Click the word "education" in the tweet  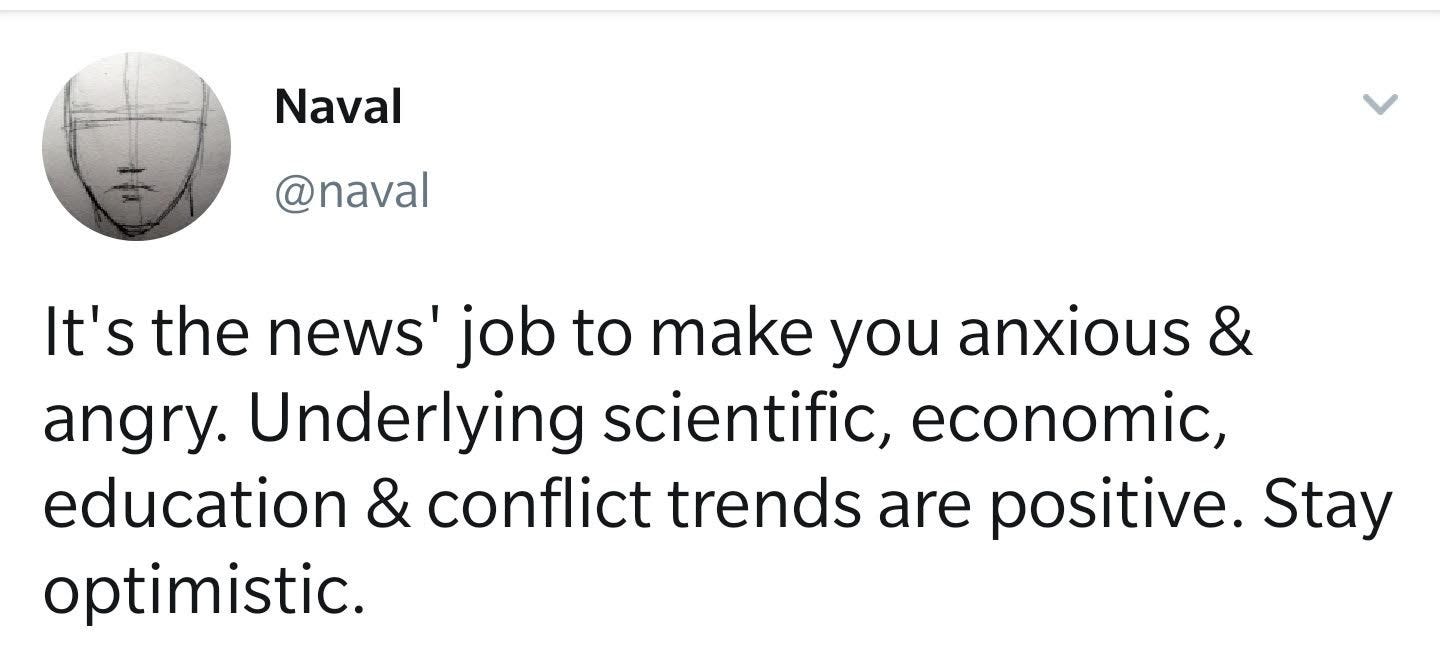tap(195, 506)
